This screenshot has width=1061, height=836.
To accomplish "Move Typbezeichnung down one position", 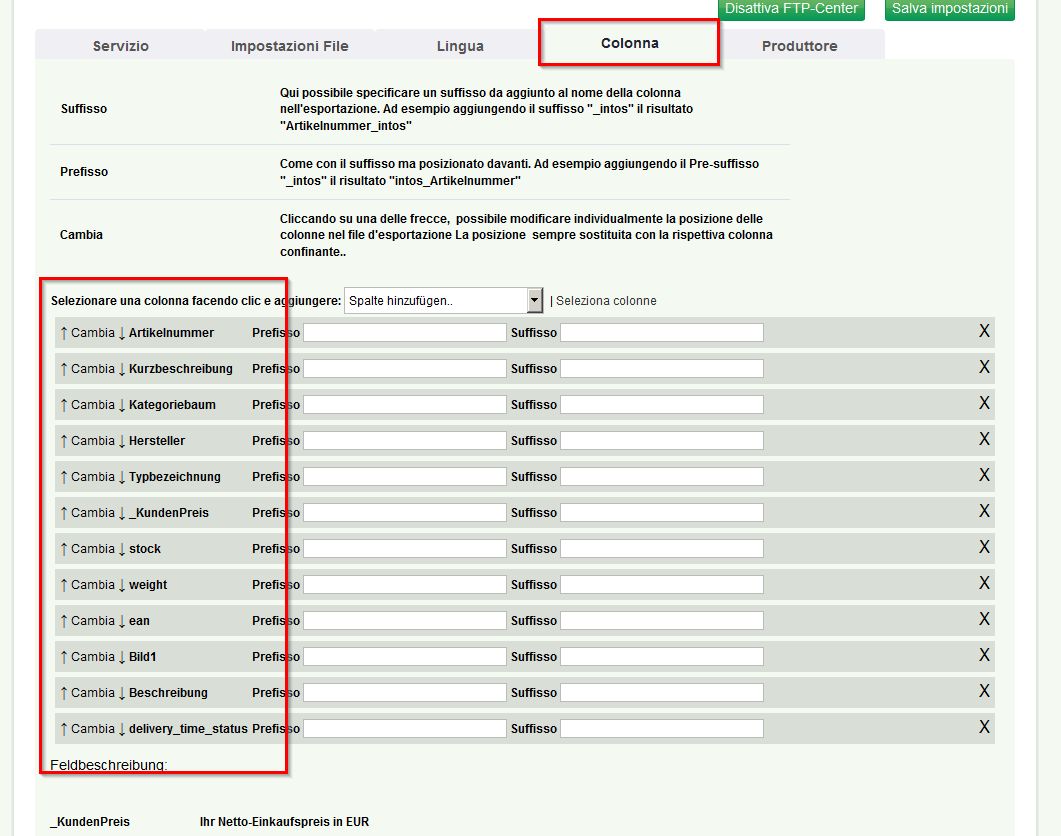I will tap(122, 477).
